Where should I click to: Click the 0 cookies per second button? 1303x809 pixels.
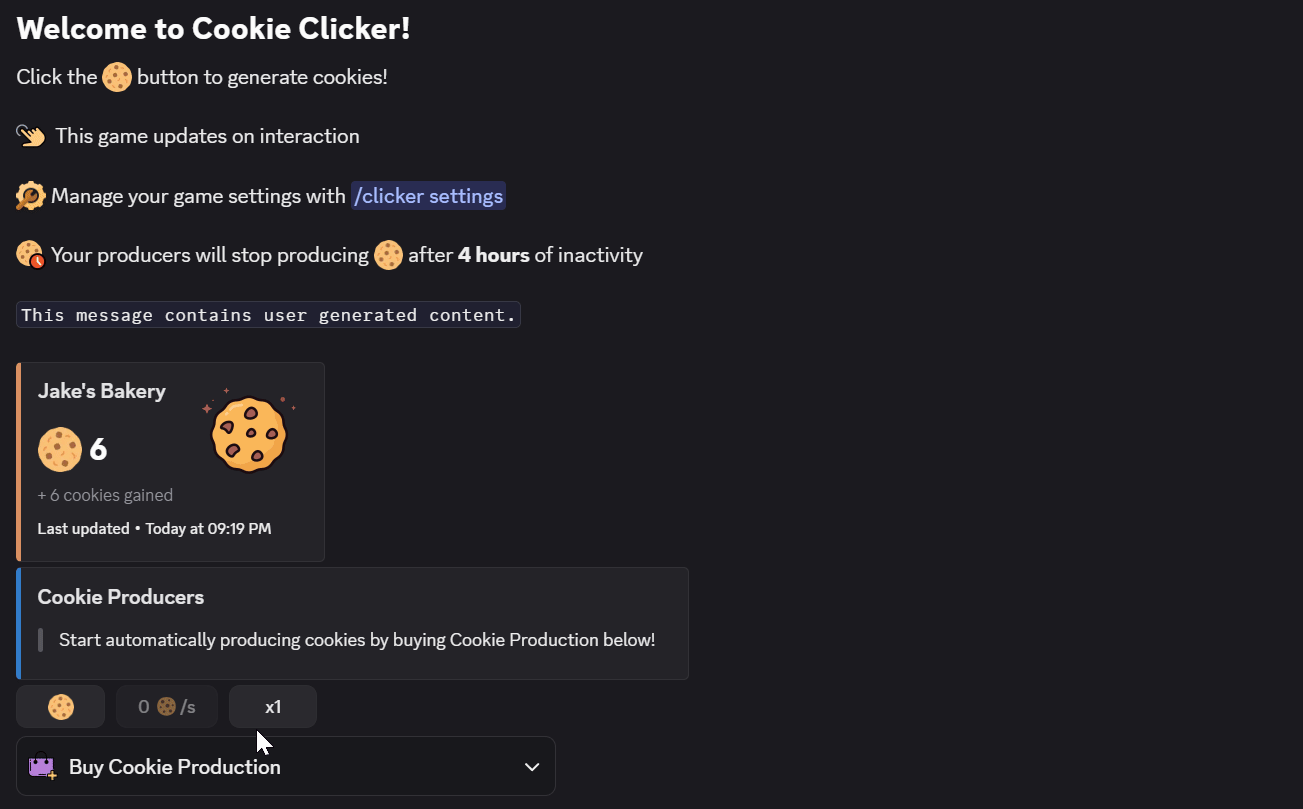(x=167, y=707)
